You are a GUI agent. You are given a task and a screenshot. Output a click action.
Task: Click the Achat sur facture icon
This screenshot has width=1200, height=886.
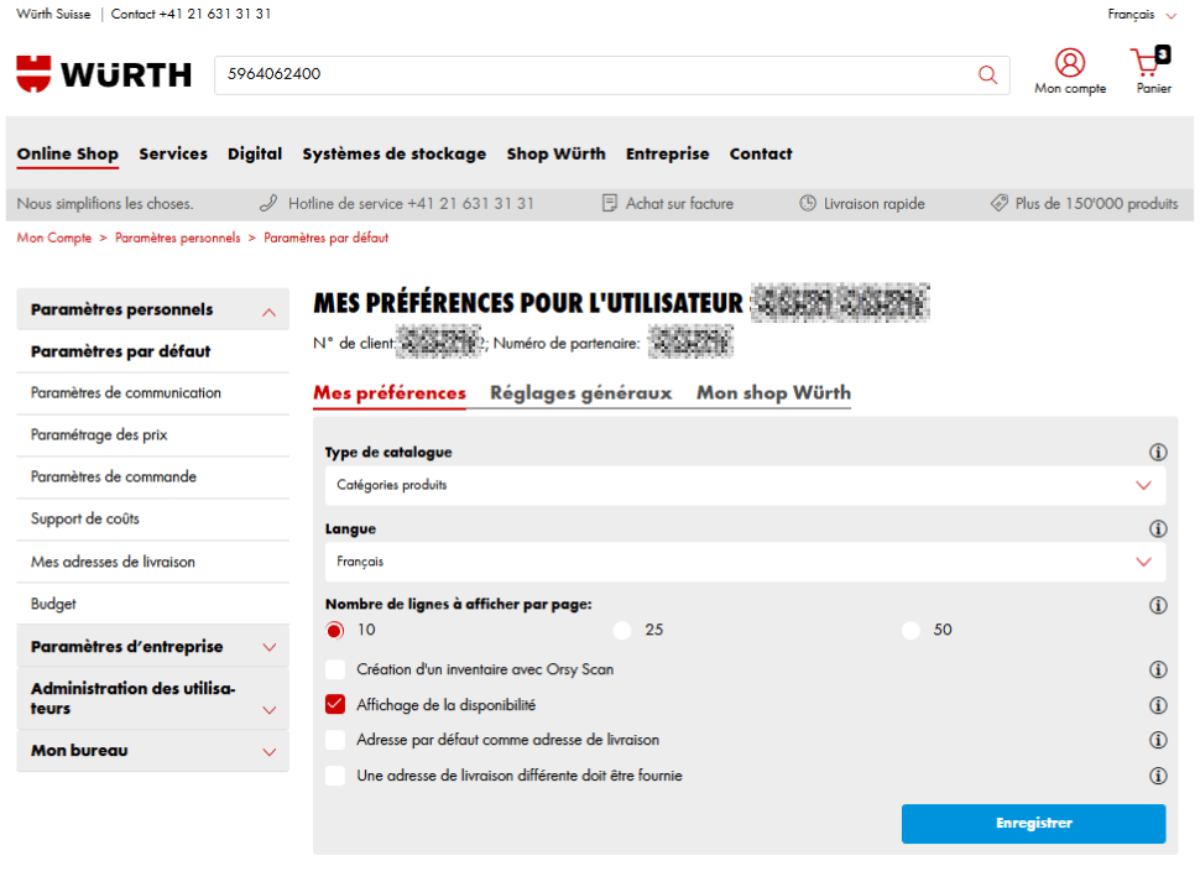[610, 203]
